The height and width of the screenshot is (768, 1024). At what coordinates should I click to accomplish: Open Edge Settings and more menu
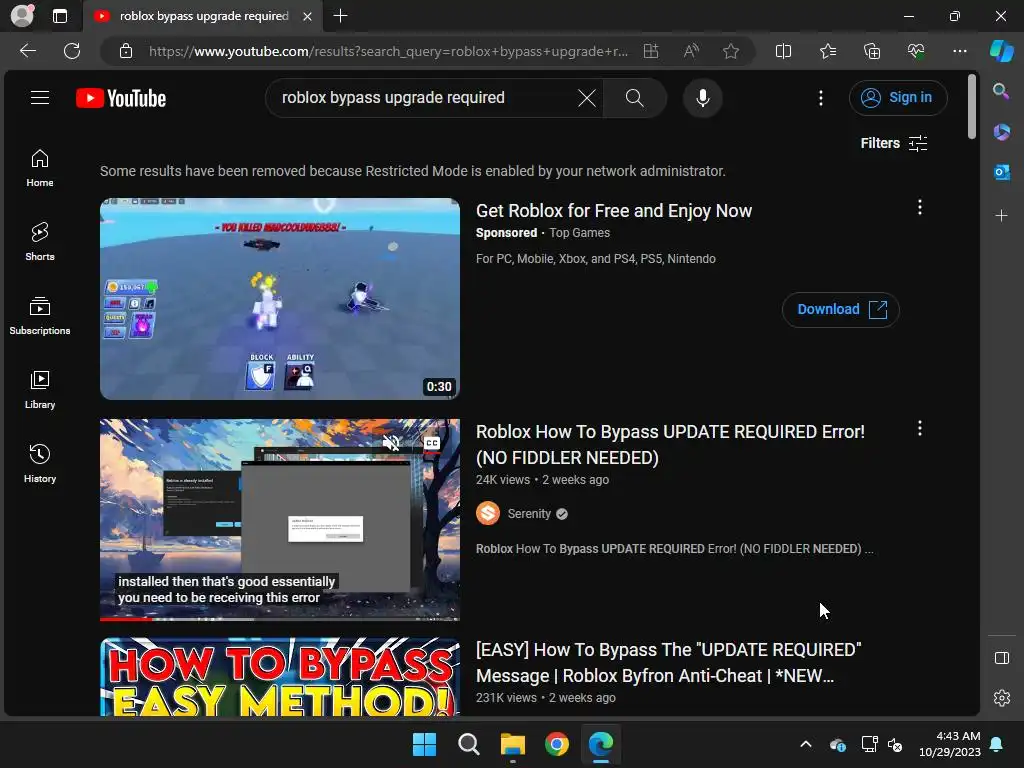click(x=959, y=51)
